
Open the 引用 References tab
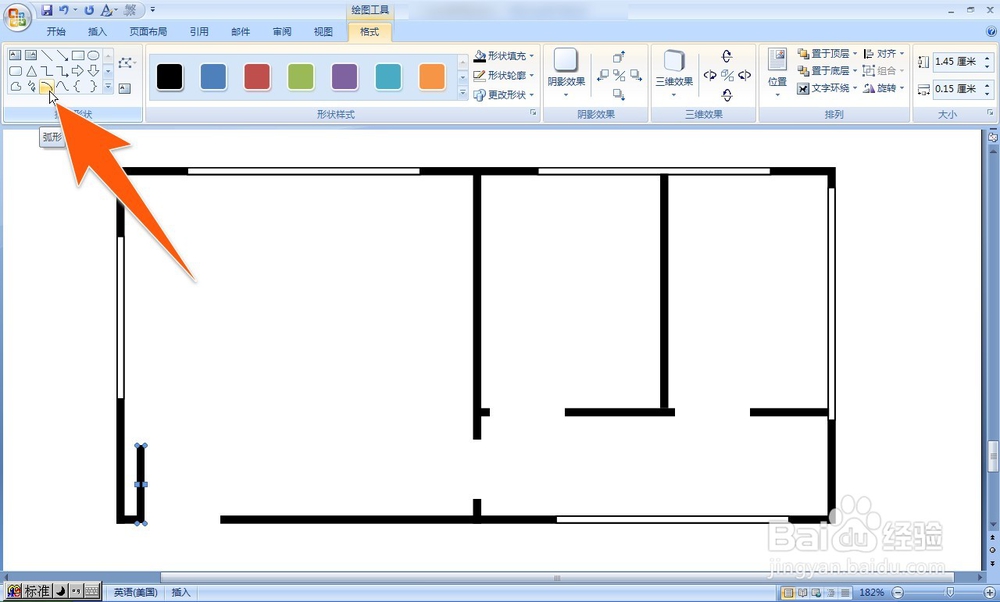[x=199, y=31]
